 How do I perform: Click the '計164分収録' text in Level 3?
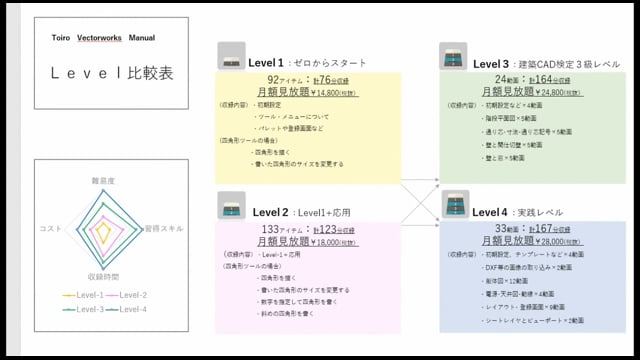tap(549, 79)
